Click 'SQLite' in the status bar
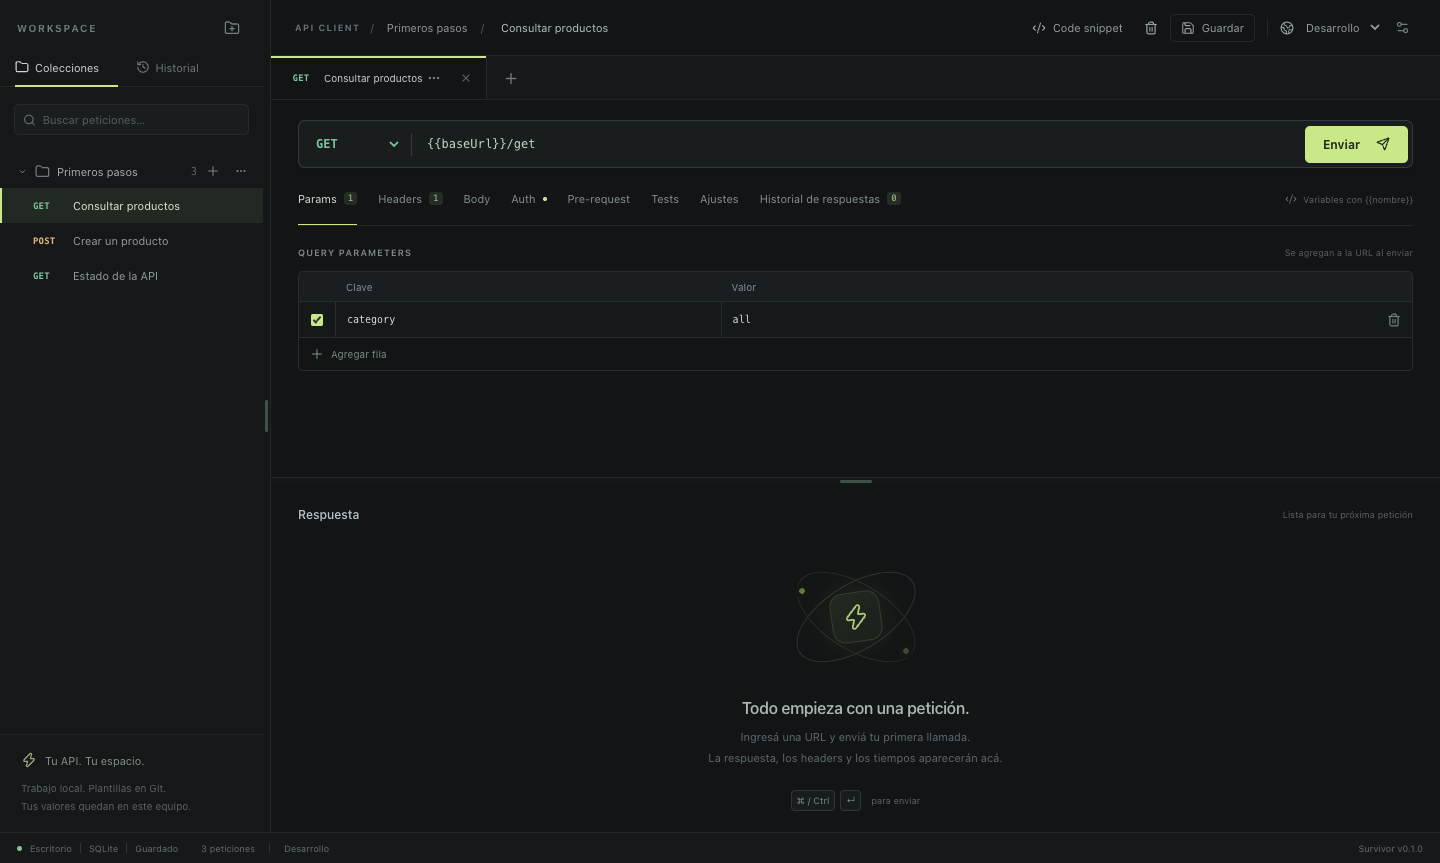 point(103,849)
